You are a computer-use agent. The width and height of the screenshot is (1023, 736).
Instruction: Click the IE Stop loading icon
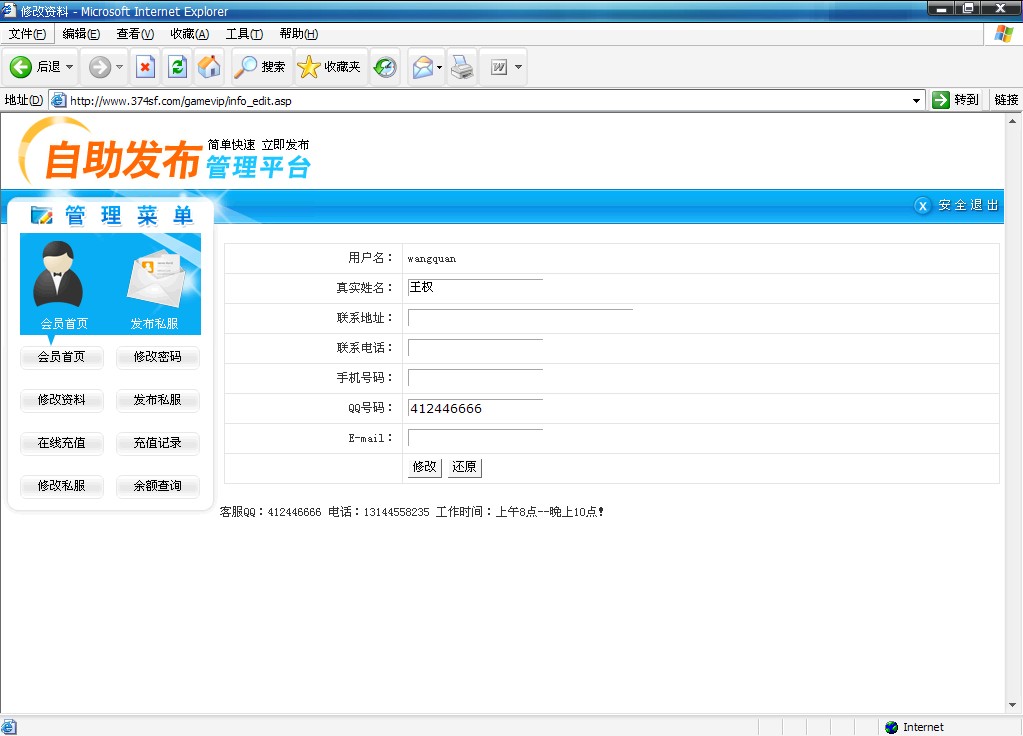coord(145,67)
